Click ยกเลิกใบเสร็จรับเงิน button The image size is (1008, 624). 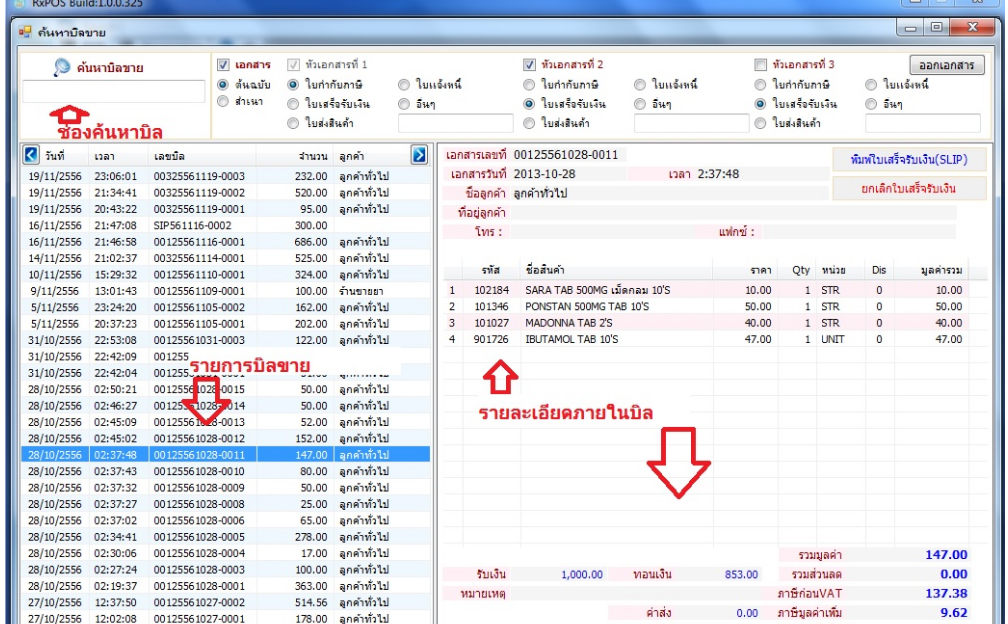tap(909, 188)
